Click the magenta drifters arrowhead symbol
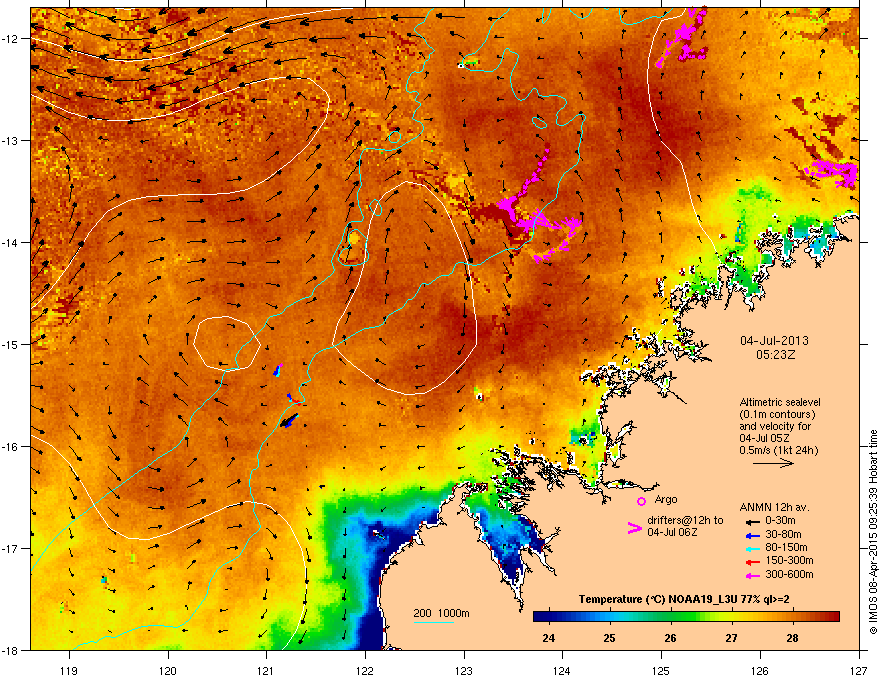 pos(634,527)
